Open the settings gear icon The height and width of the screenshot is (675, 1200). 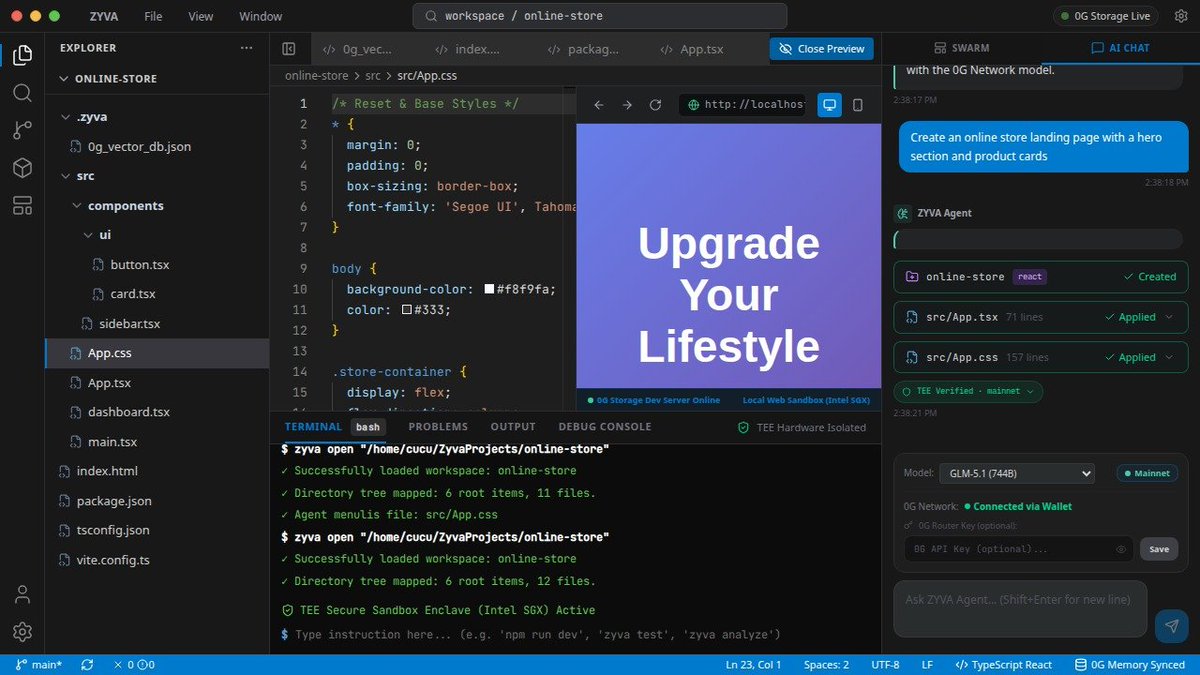(x=22, y=632)
